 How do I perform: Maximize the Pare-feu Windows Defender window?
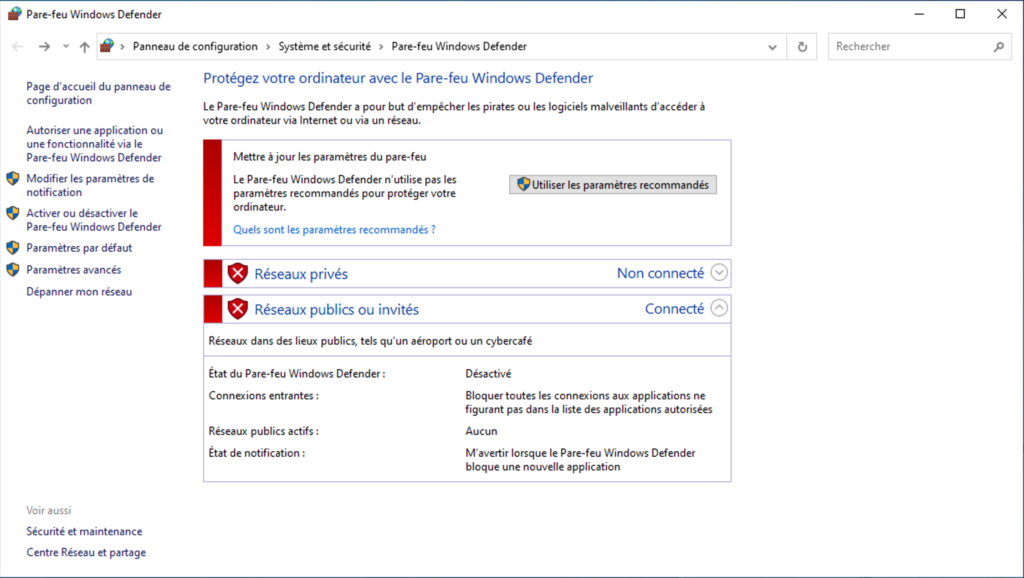tap(960, 14)
